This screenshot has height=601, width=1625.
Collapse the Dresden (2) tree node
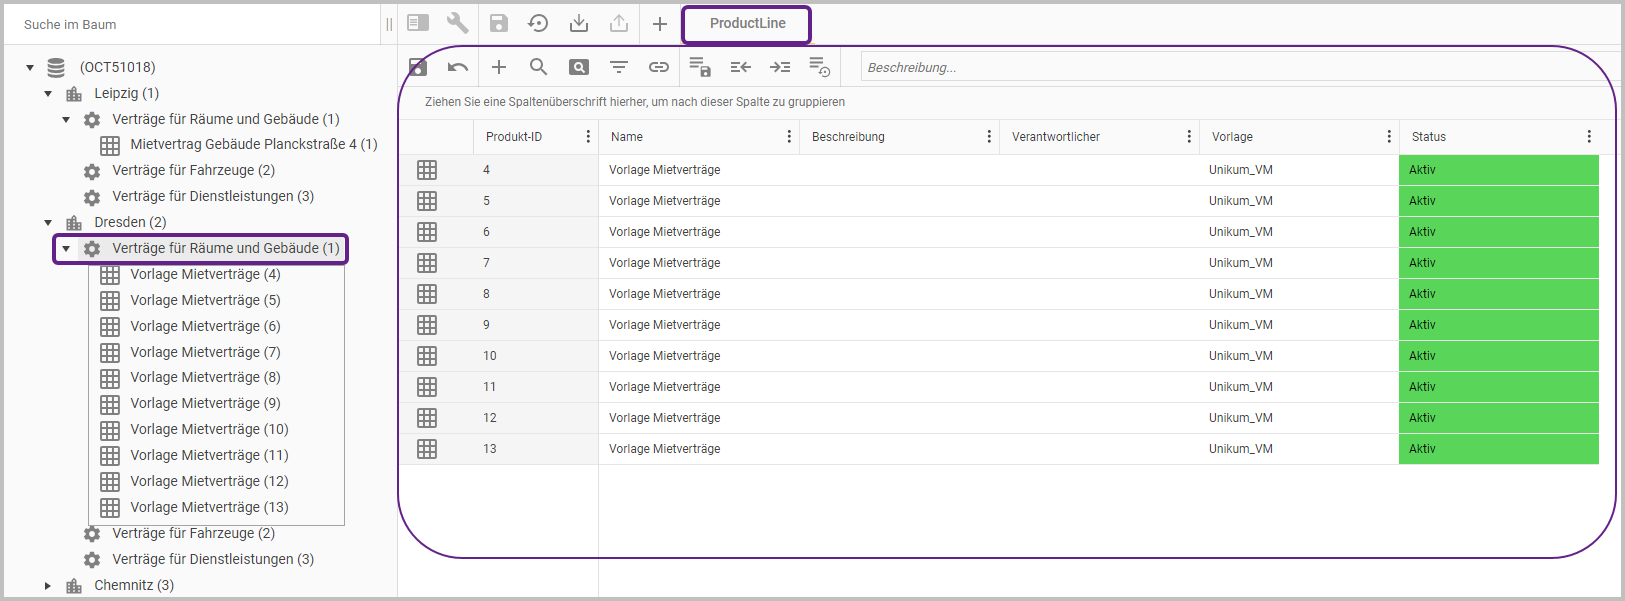click(x=48, y=223)
